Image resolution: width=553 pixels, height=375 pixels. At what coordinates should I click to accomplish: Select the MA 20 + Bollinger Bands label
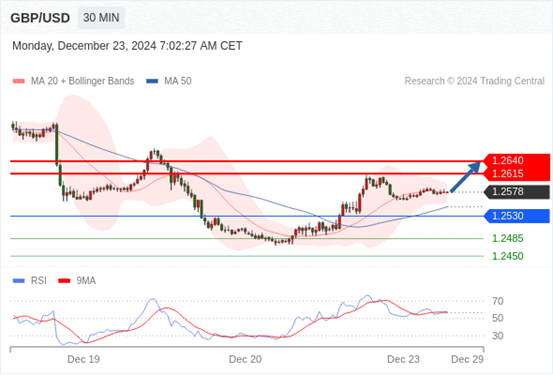point(83,81)
